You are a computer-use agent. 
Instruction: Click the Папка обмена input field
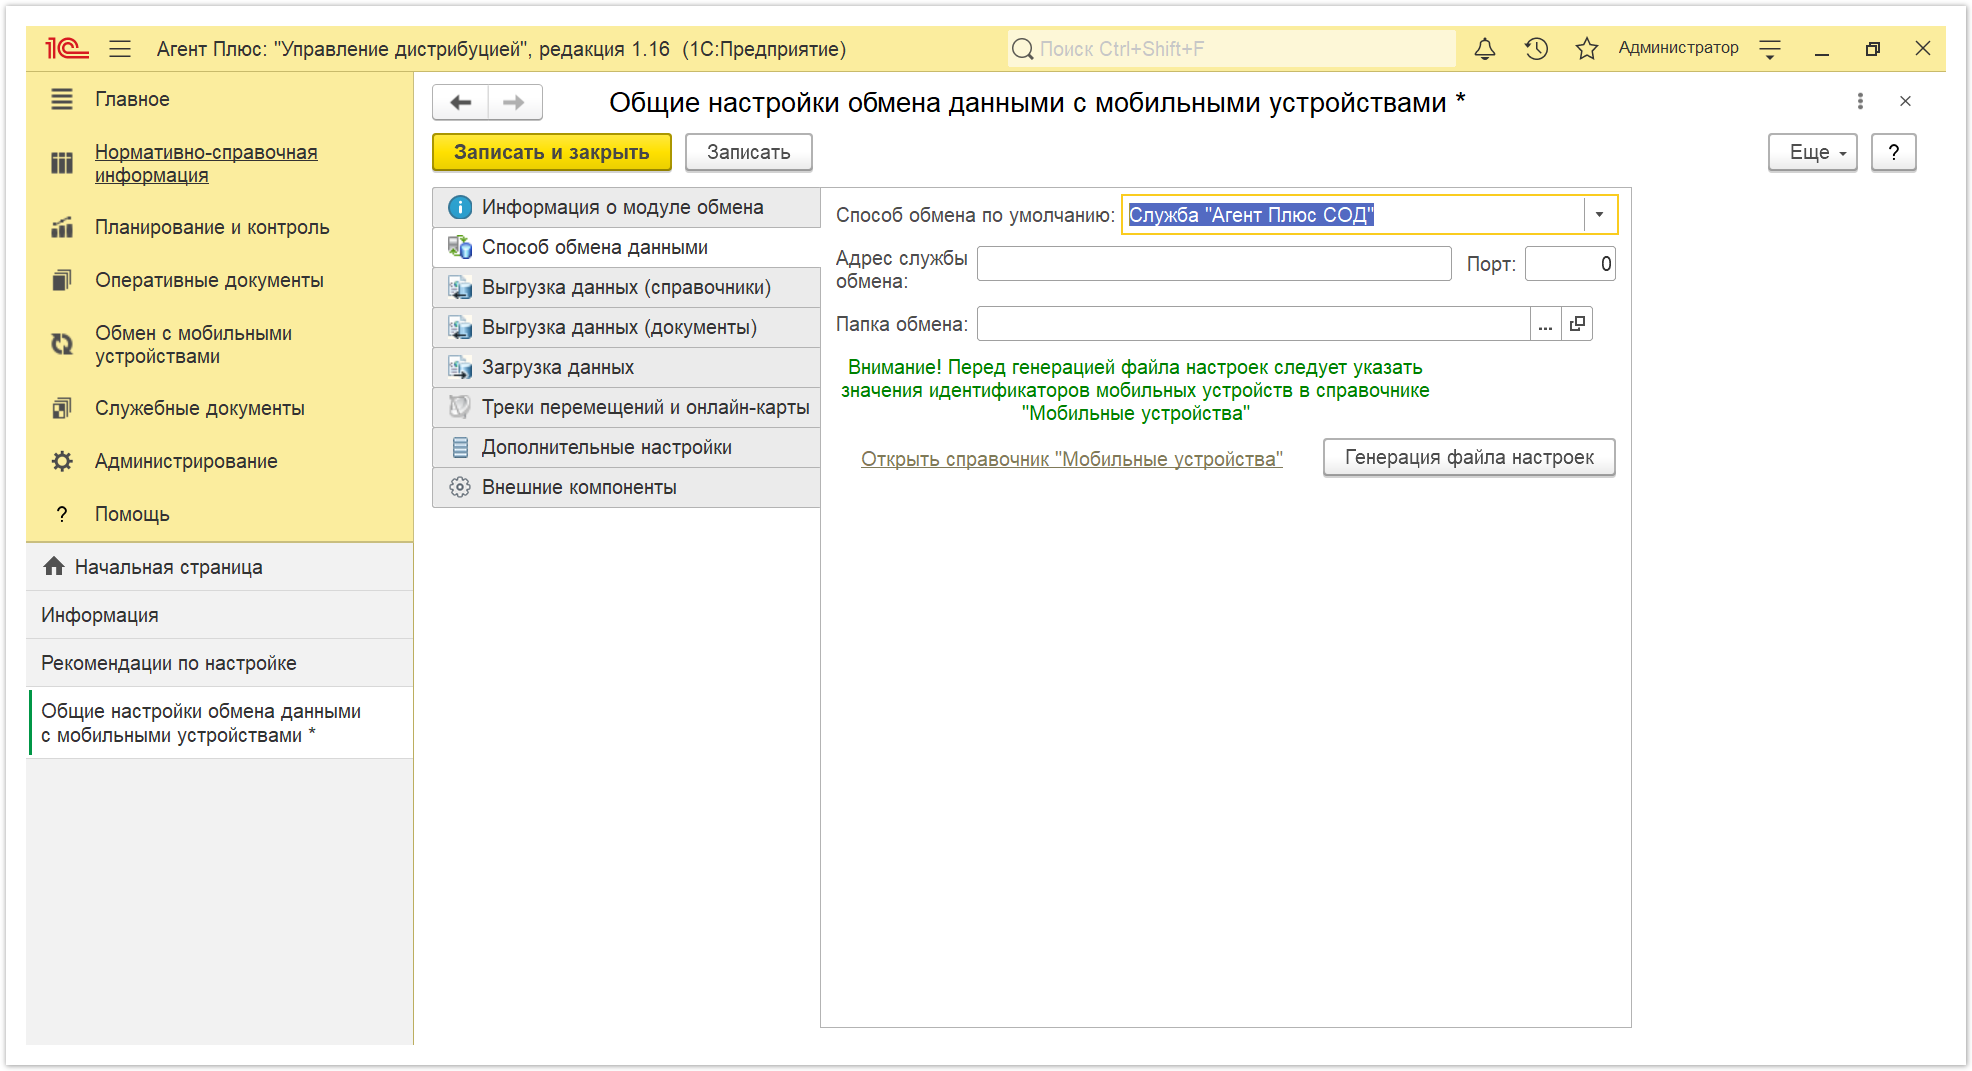coord(1254,324)
